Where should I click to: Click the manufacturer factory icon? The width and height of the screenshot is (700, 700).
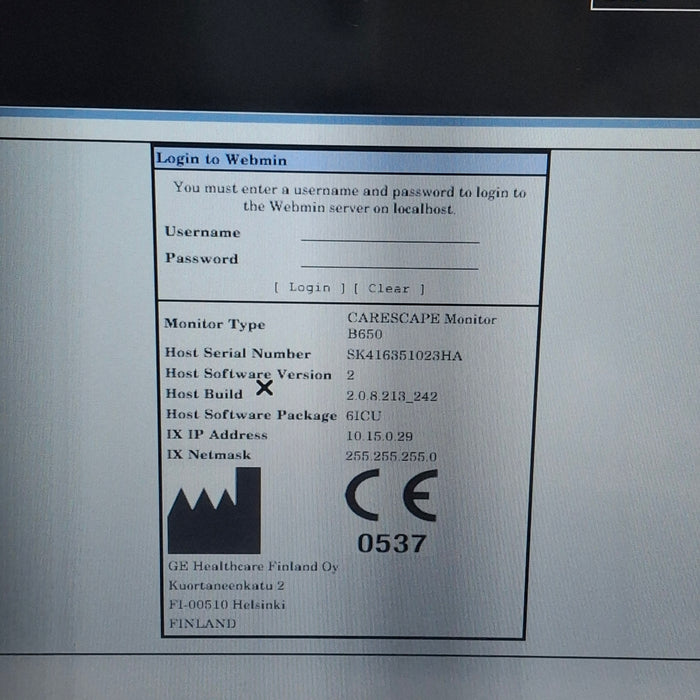click(214, 510)
